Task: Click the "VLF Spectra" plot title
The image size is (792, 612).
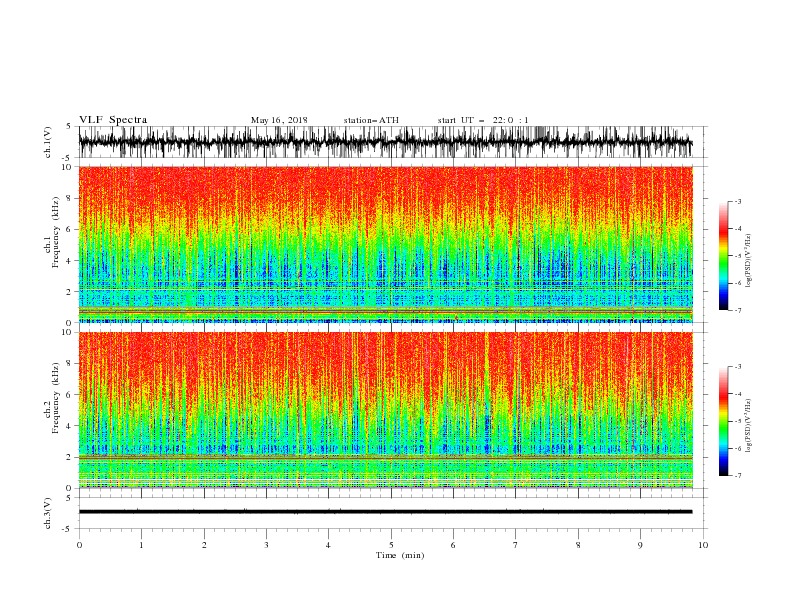Action: 113,120
